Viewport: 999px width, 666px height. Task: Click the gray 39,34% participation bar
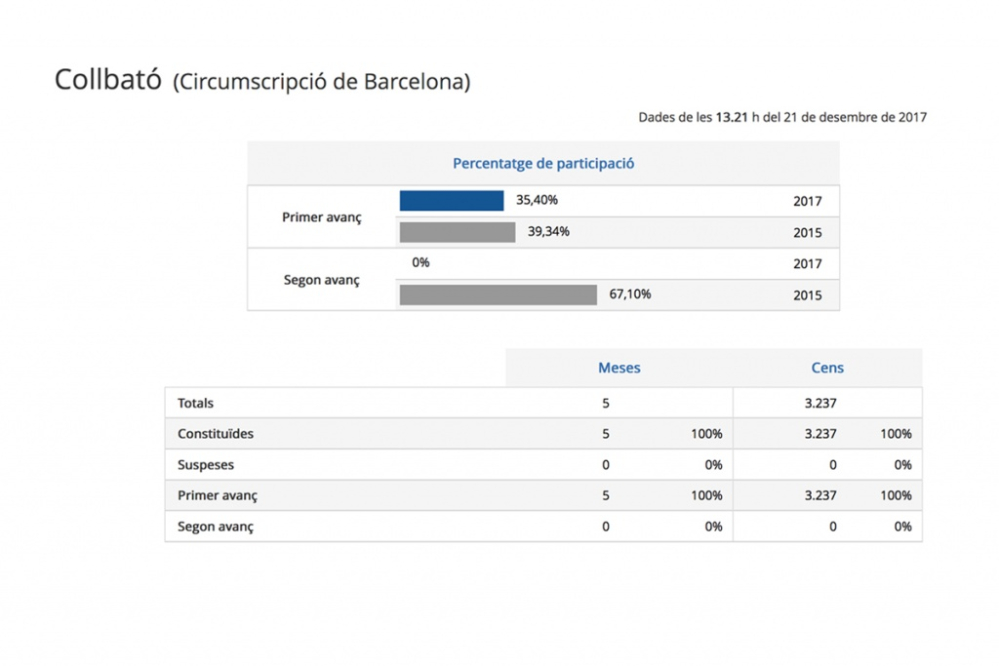tap(457, 232)
